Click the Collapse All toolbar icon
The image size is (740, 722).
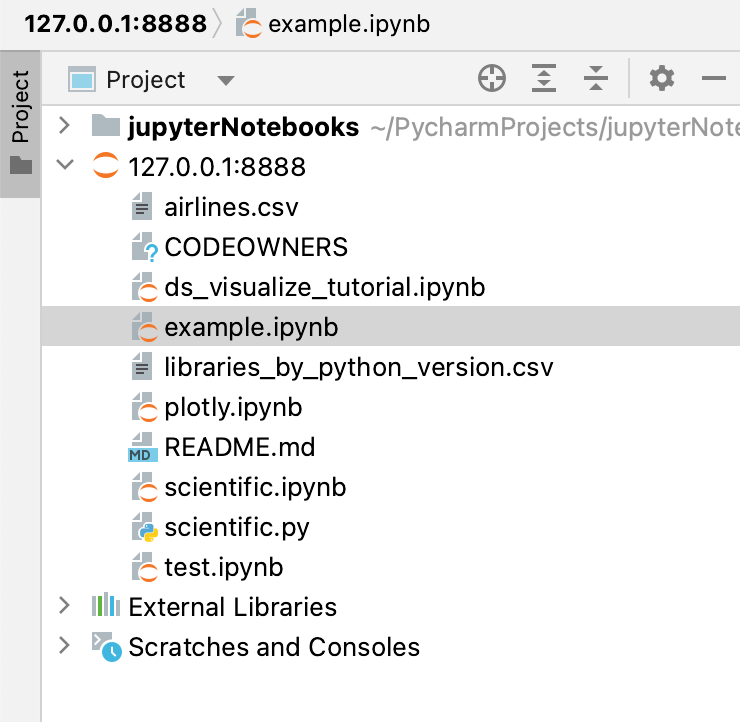coord(596,78)
